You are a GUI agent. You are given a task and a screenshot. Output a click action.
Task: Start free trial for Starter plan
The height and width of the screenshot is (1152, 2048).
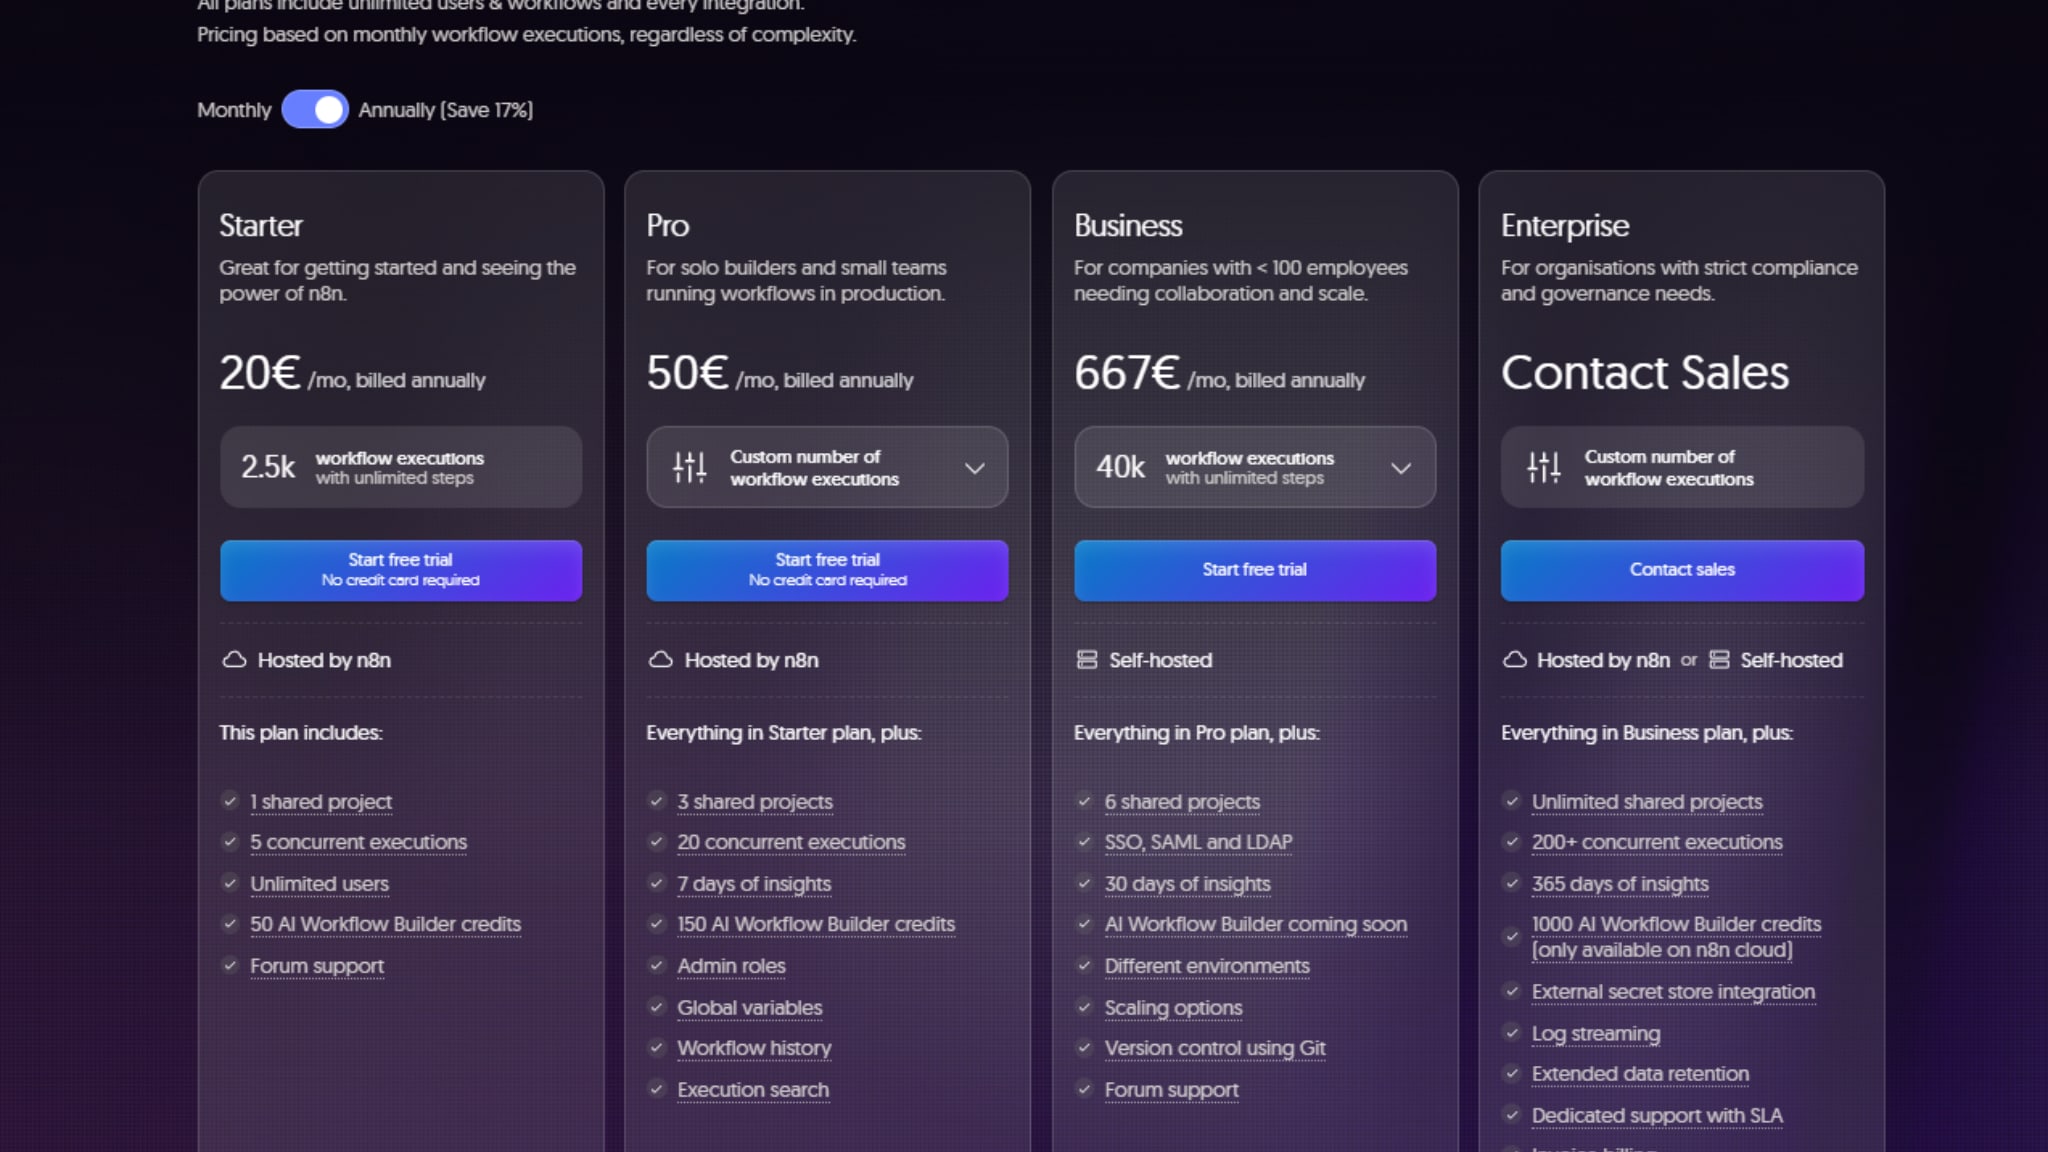click(401, 570)
